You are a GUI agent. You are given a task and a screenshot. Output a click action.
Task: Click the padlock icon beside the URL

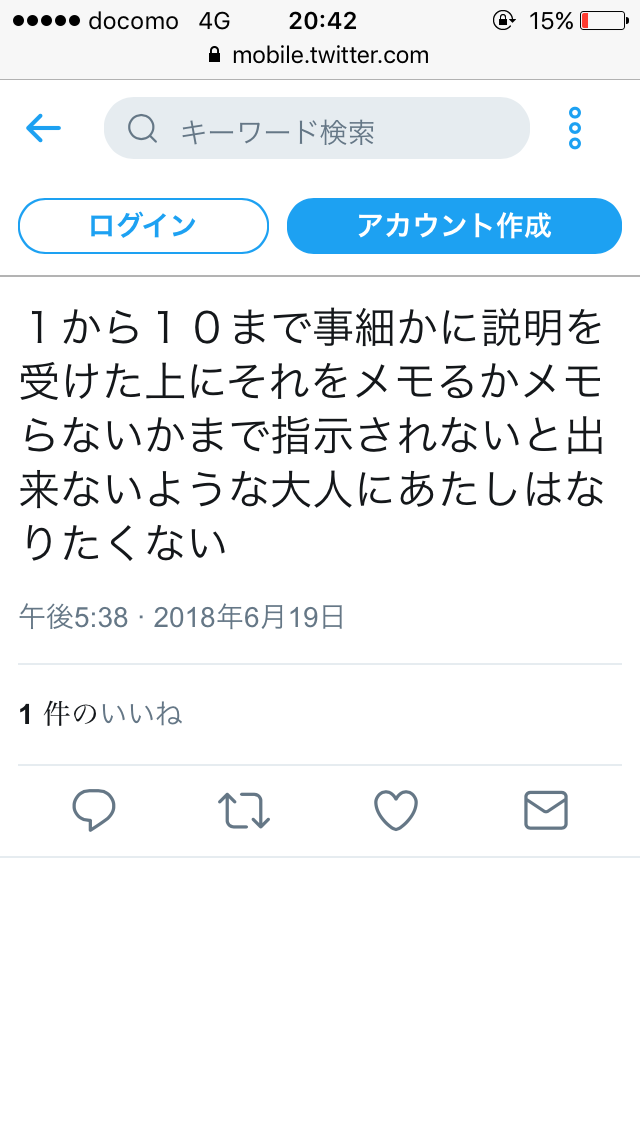(214, 54)
